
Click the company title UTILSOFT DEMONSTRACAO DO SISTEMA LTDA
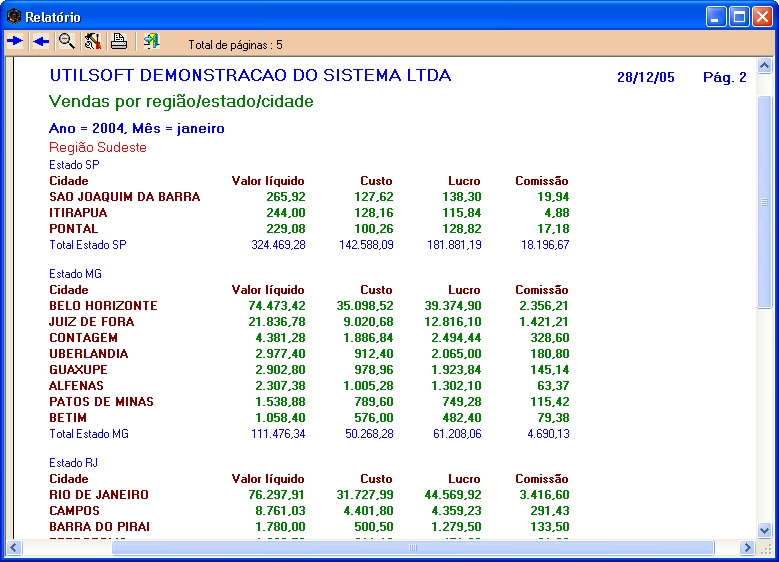(x=250, y=76)
